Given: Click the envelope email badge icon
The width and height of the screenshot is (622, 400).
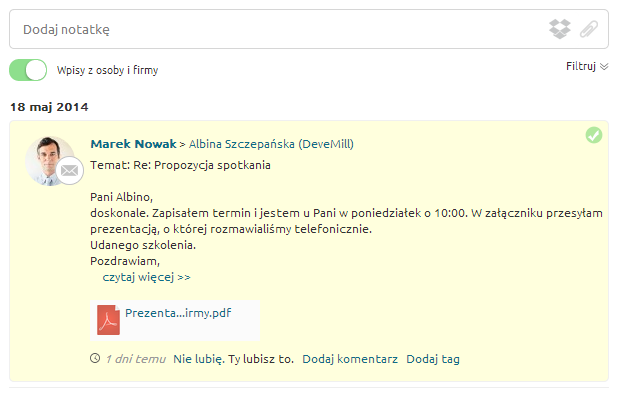Looking at the screenshot, I should [x=69, y=171].
